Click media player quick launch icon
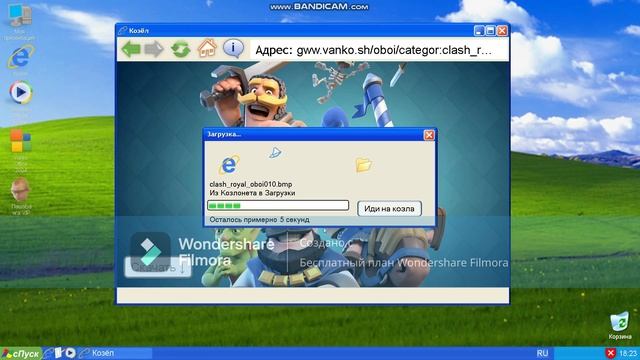 coord(71,353)
